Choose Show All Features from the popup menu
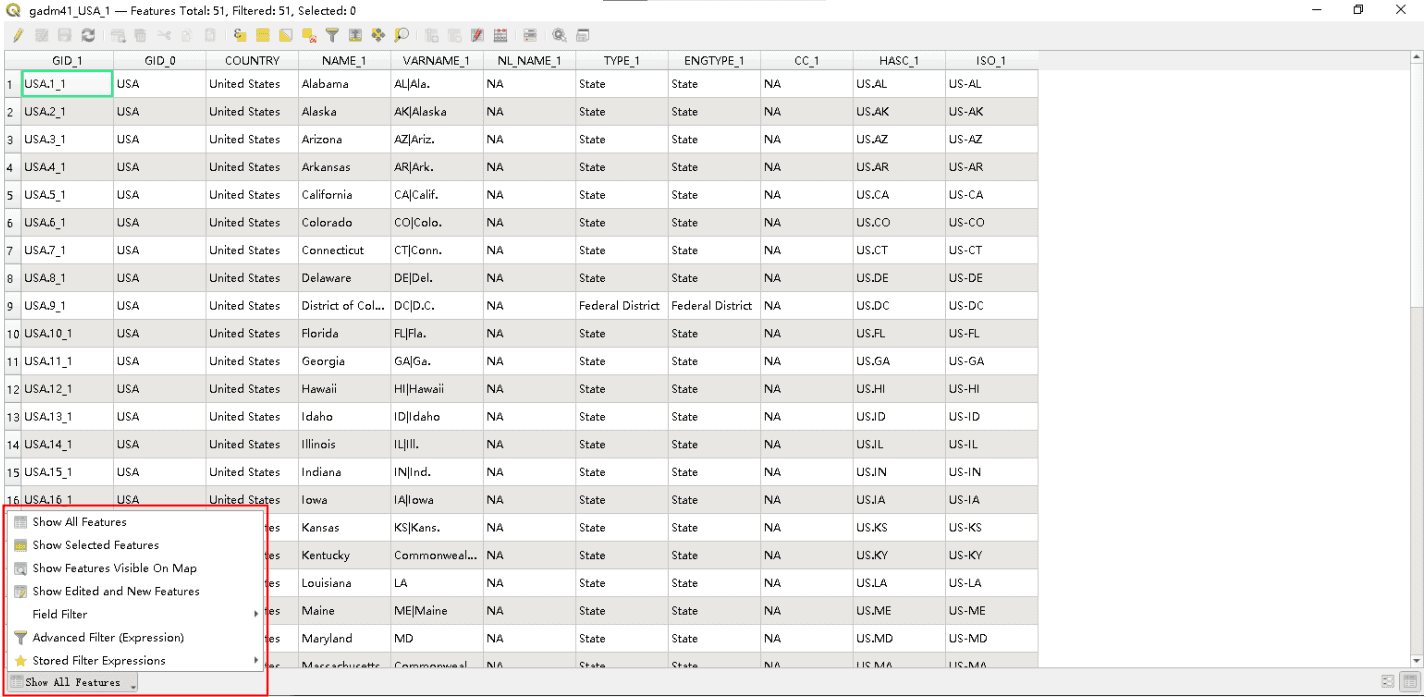 click(135, 522)
